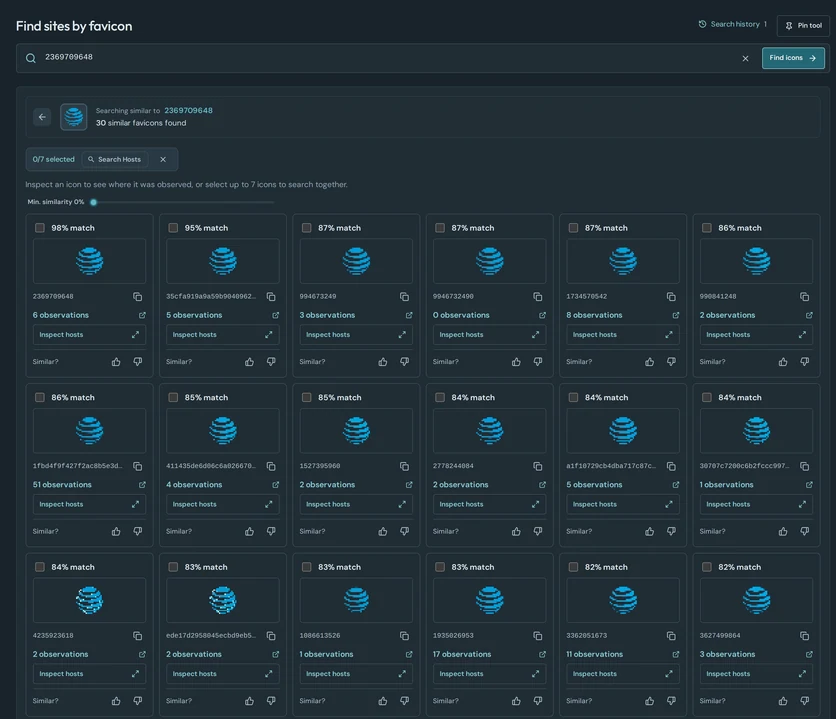Open Search history

coord(733,24)
